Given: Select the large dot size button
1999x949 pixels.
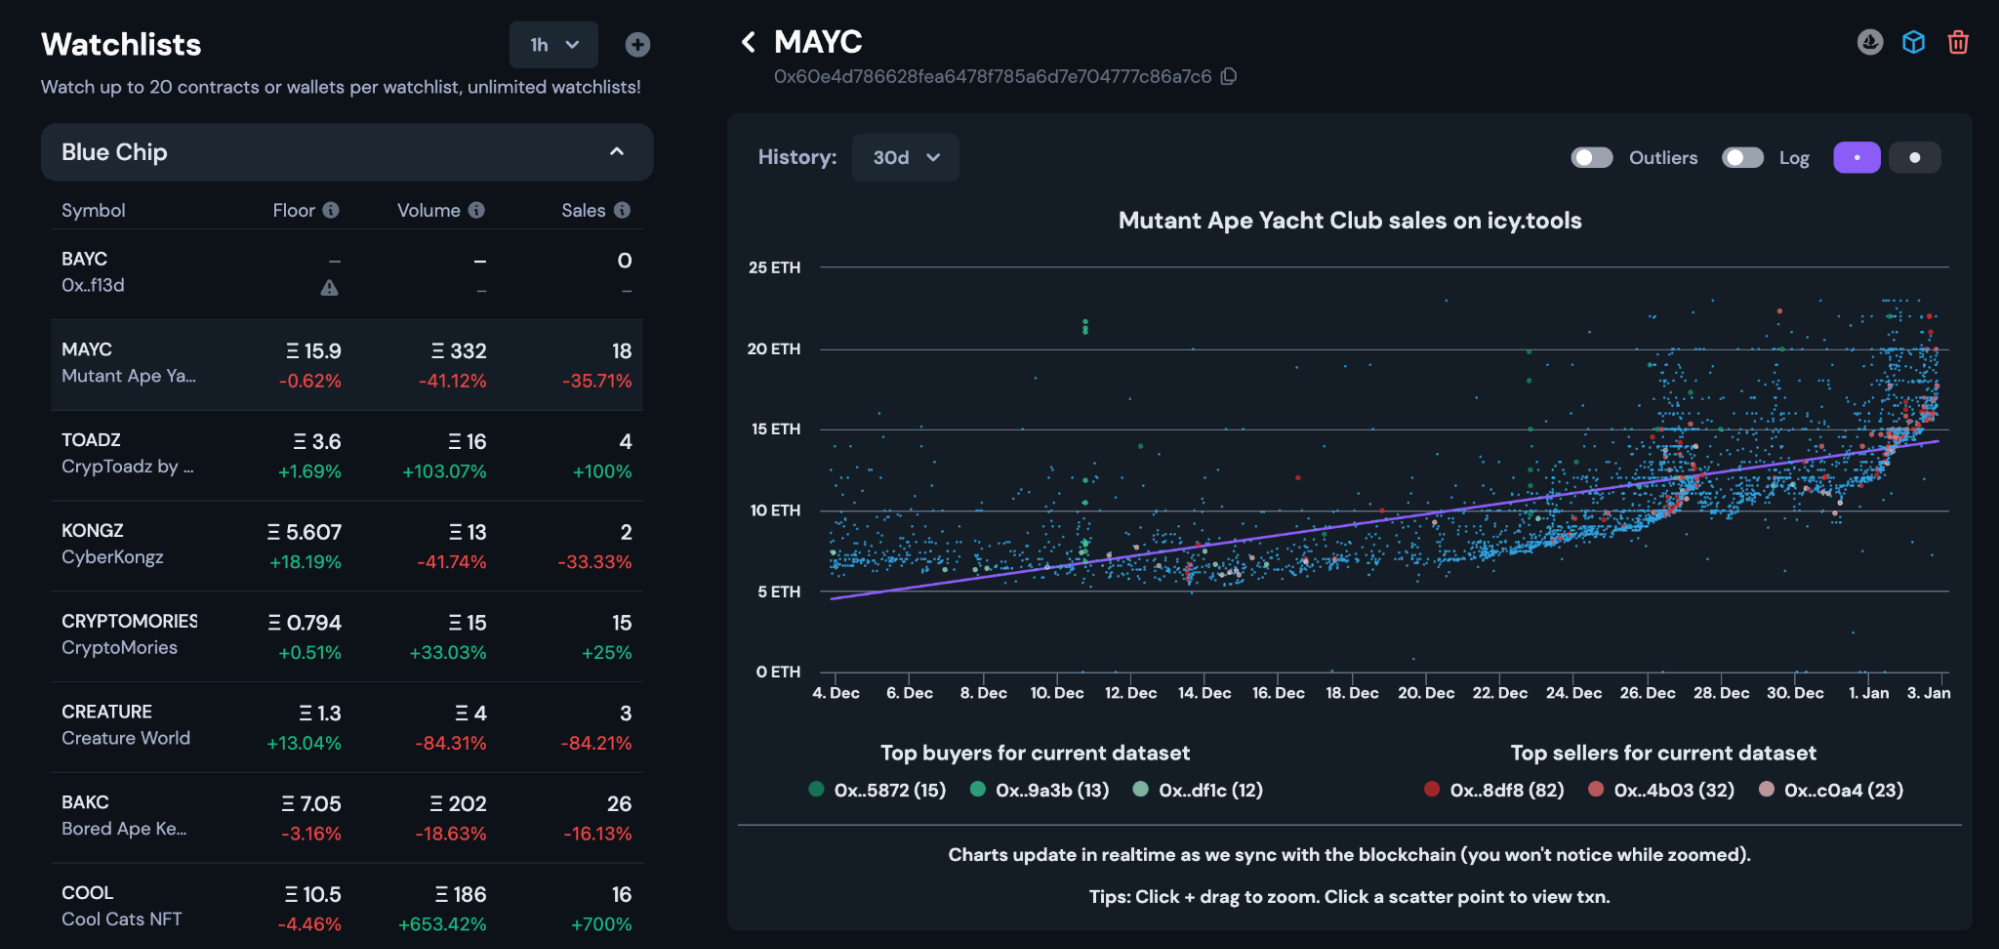Looking at the screenshot, I should click(1915, 157).
